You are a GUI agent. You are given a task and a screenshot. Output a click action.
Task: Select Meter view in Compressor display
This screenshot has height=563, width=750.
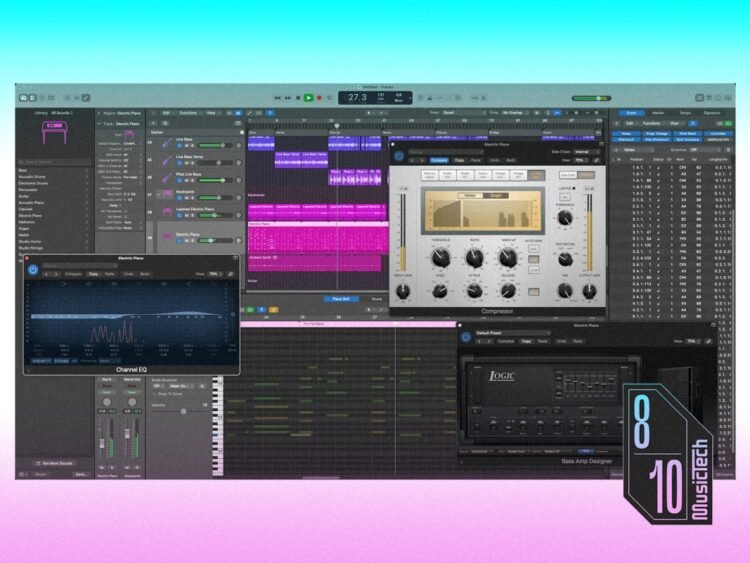[470, 195]
